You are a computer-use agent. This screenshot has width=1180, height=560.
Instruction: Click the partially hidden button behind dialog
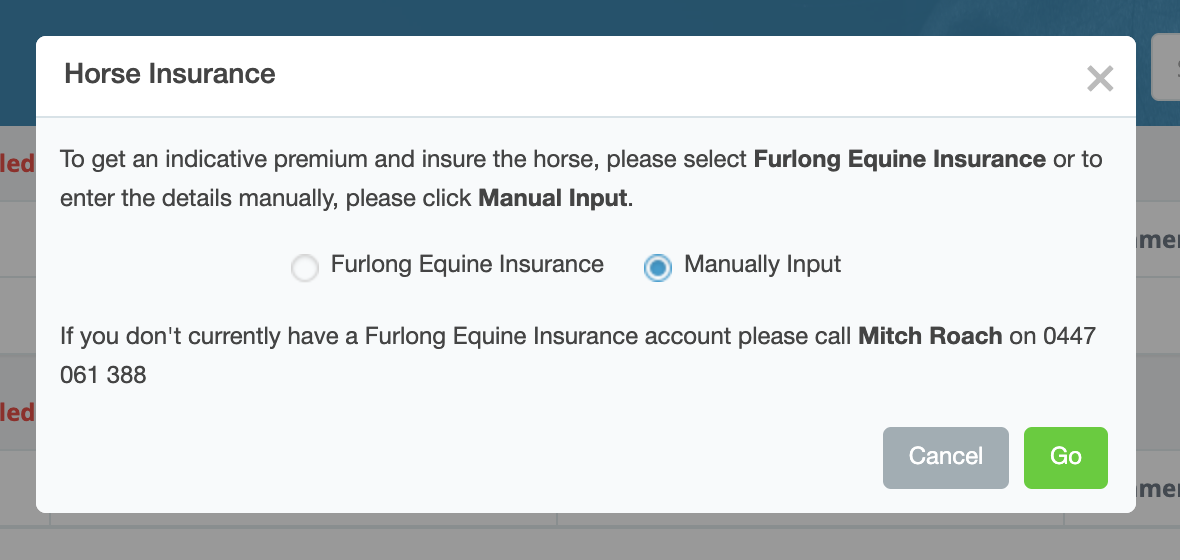(x=1165, y=67)
